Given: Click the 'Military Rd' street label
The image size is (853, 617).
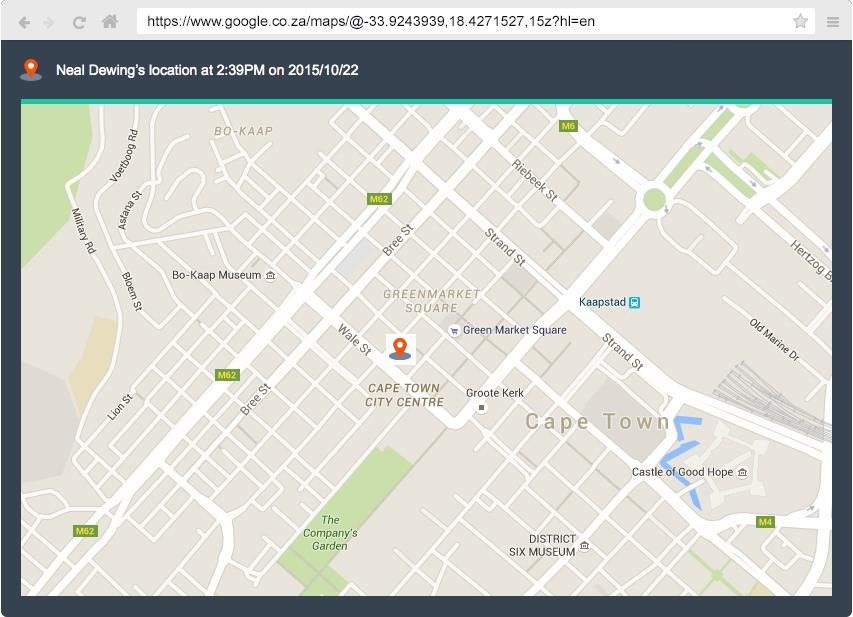Looking at the screenshot, I should tap(83, 231).
